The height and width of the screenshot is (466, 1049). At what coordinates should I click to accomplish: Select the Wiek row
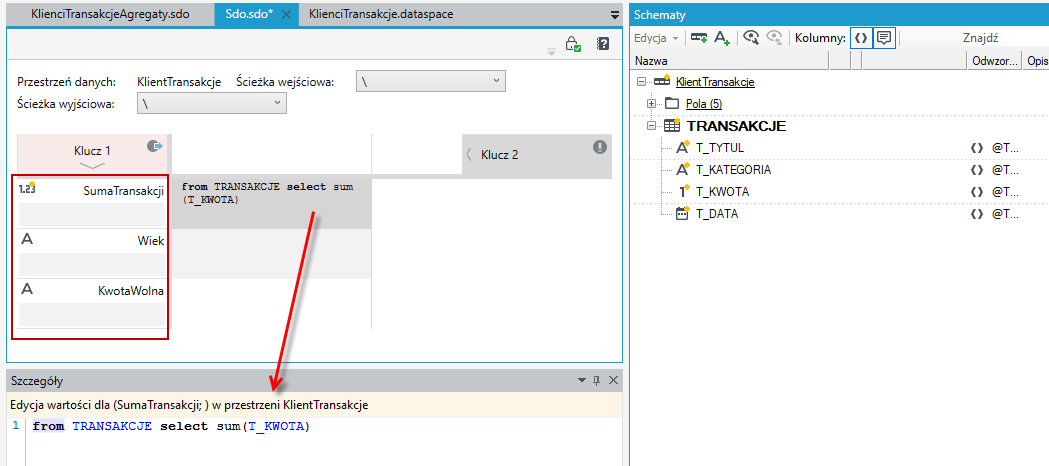pos(91,253)
